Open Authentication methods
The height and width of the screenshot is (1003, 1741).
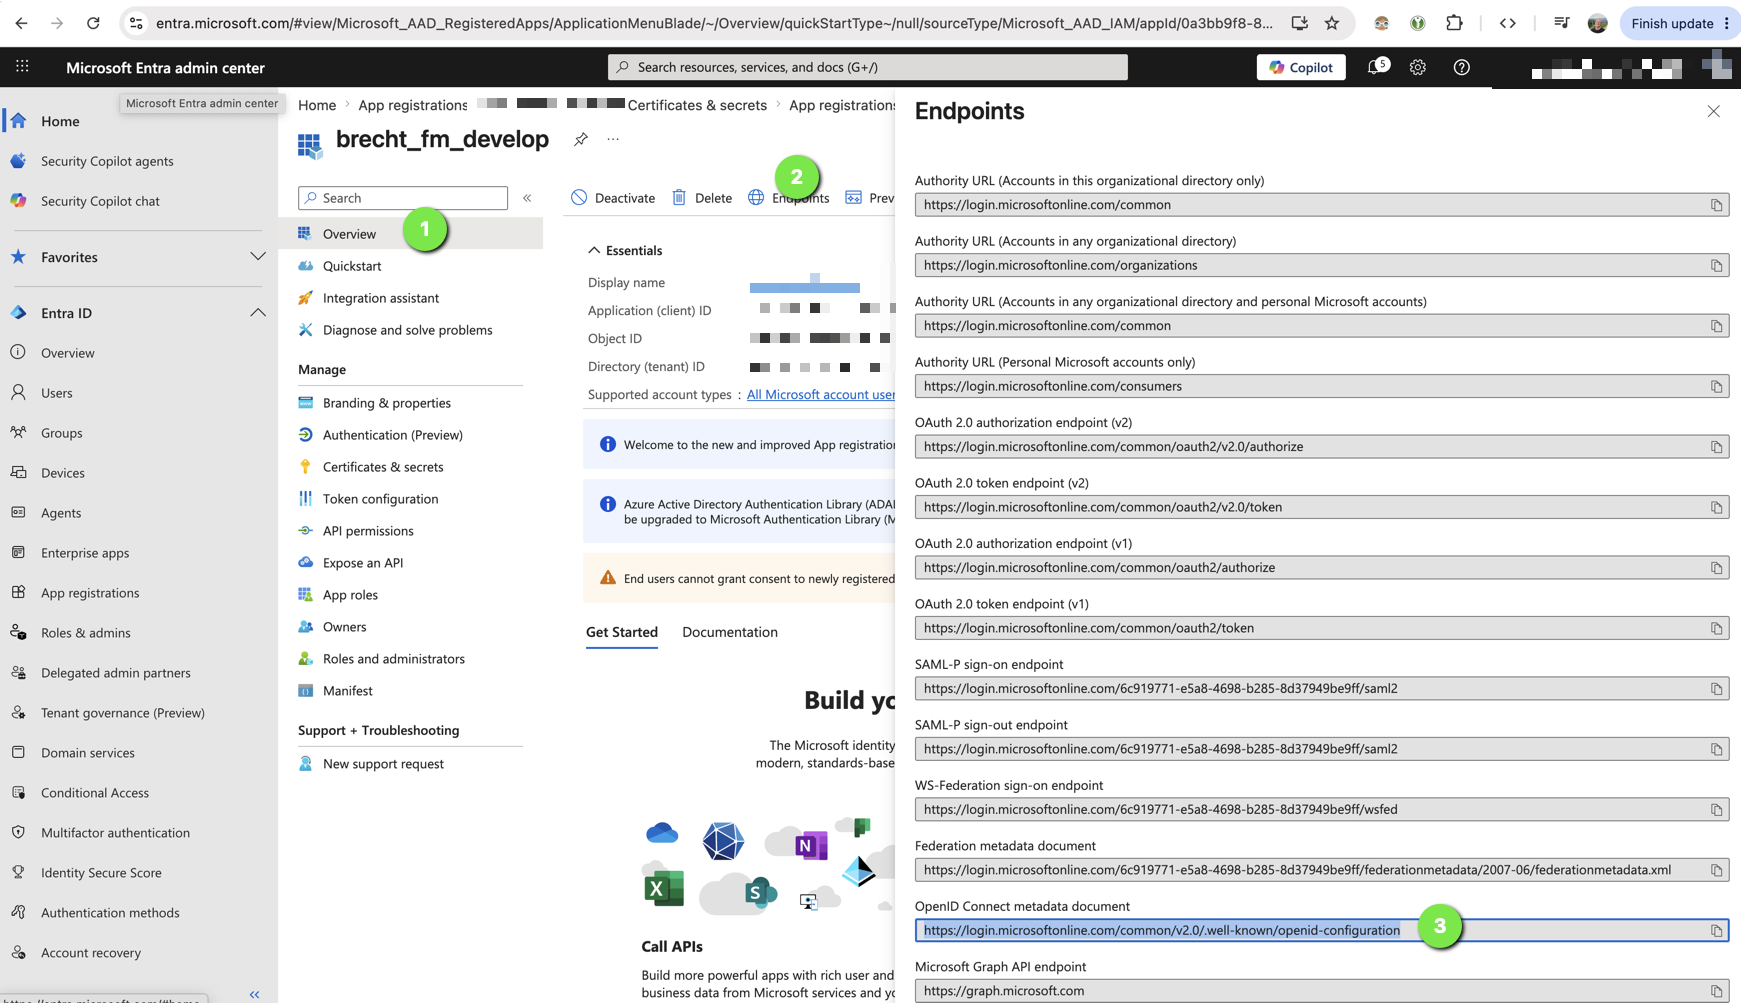coord(110,913)
